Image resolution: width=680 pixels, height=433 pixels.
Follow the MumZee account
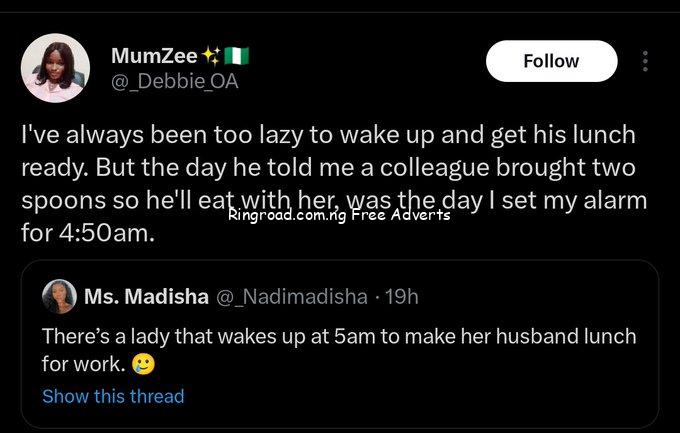[x=551, y=61]
